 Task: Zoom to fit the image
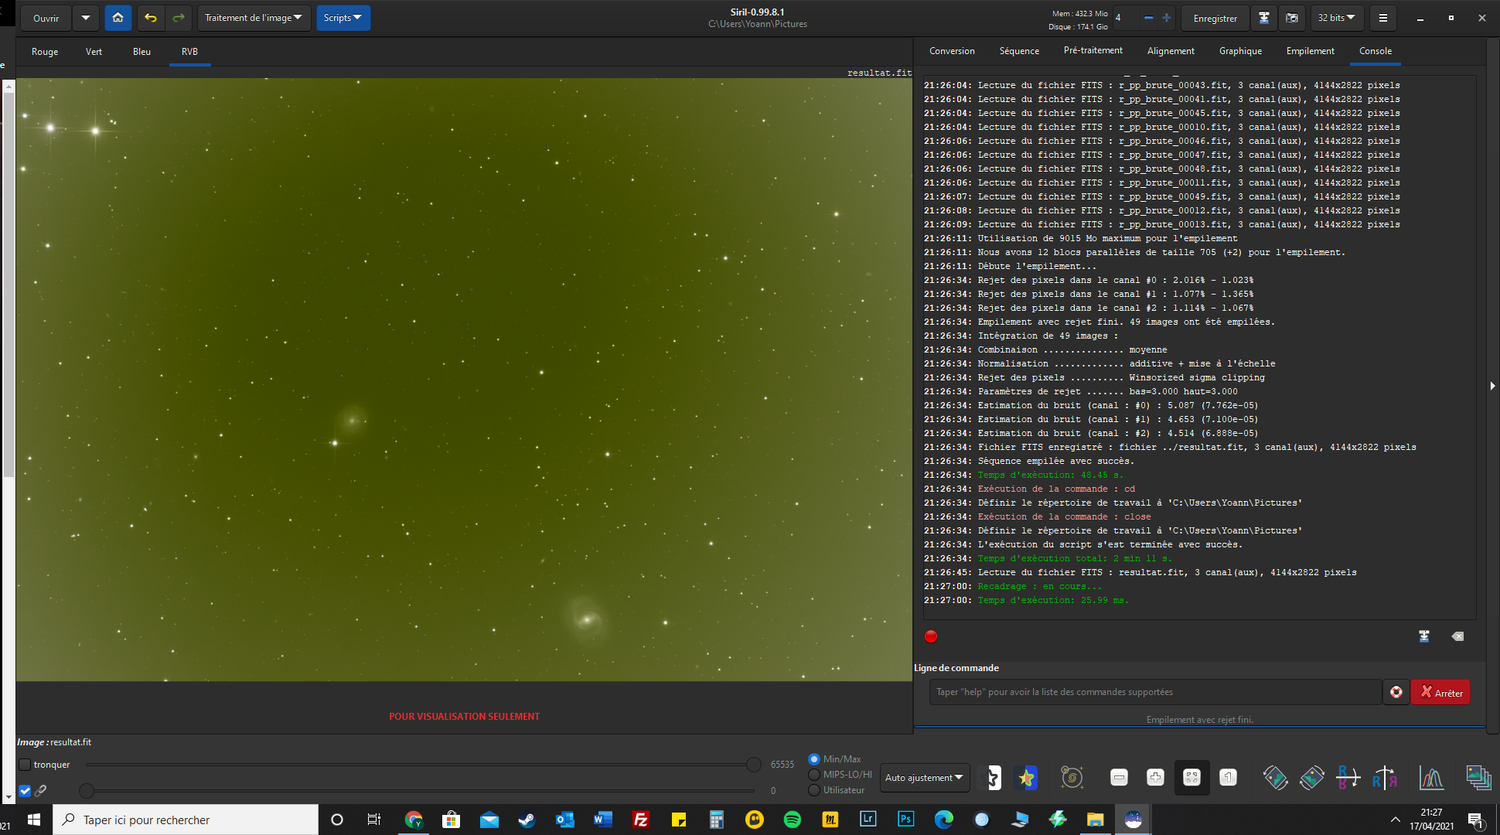(x=1191, y=778)
